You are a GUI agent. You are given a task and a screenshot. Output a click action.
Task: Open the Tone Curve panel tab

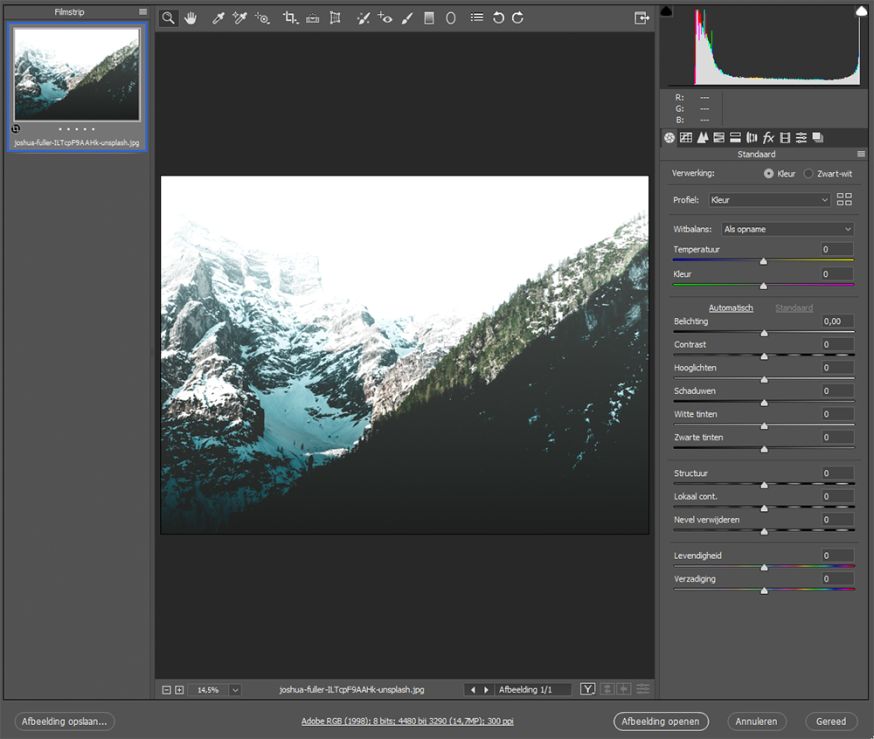[686, 138]
